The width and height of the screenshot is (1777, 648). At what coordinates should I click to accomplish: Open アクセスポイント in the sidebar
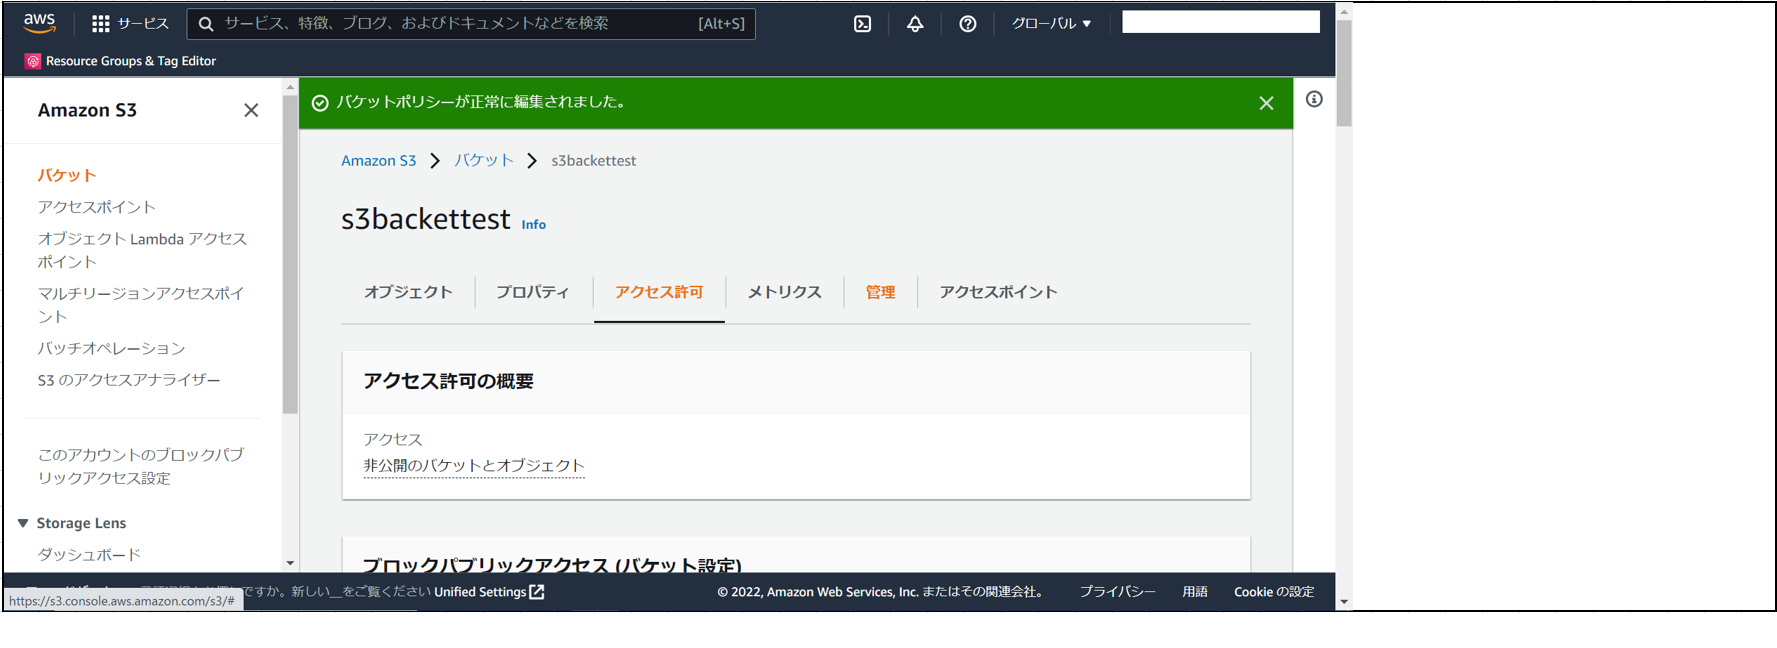tap(97, 207)
